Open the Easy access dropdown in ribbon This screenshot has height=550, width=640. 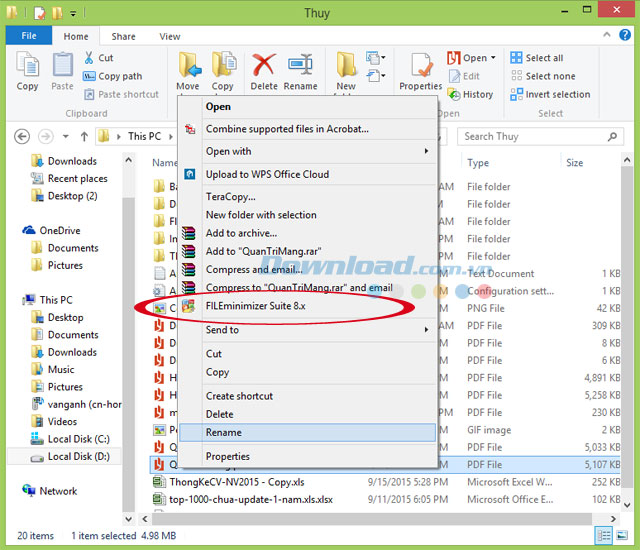(376, 76)
